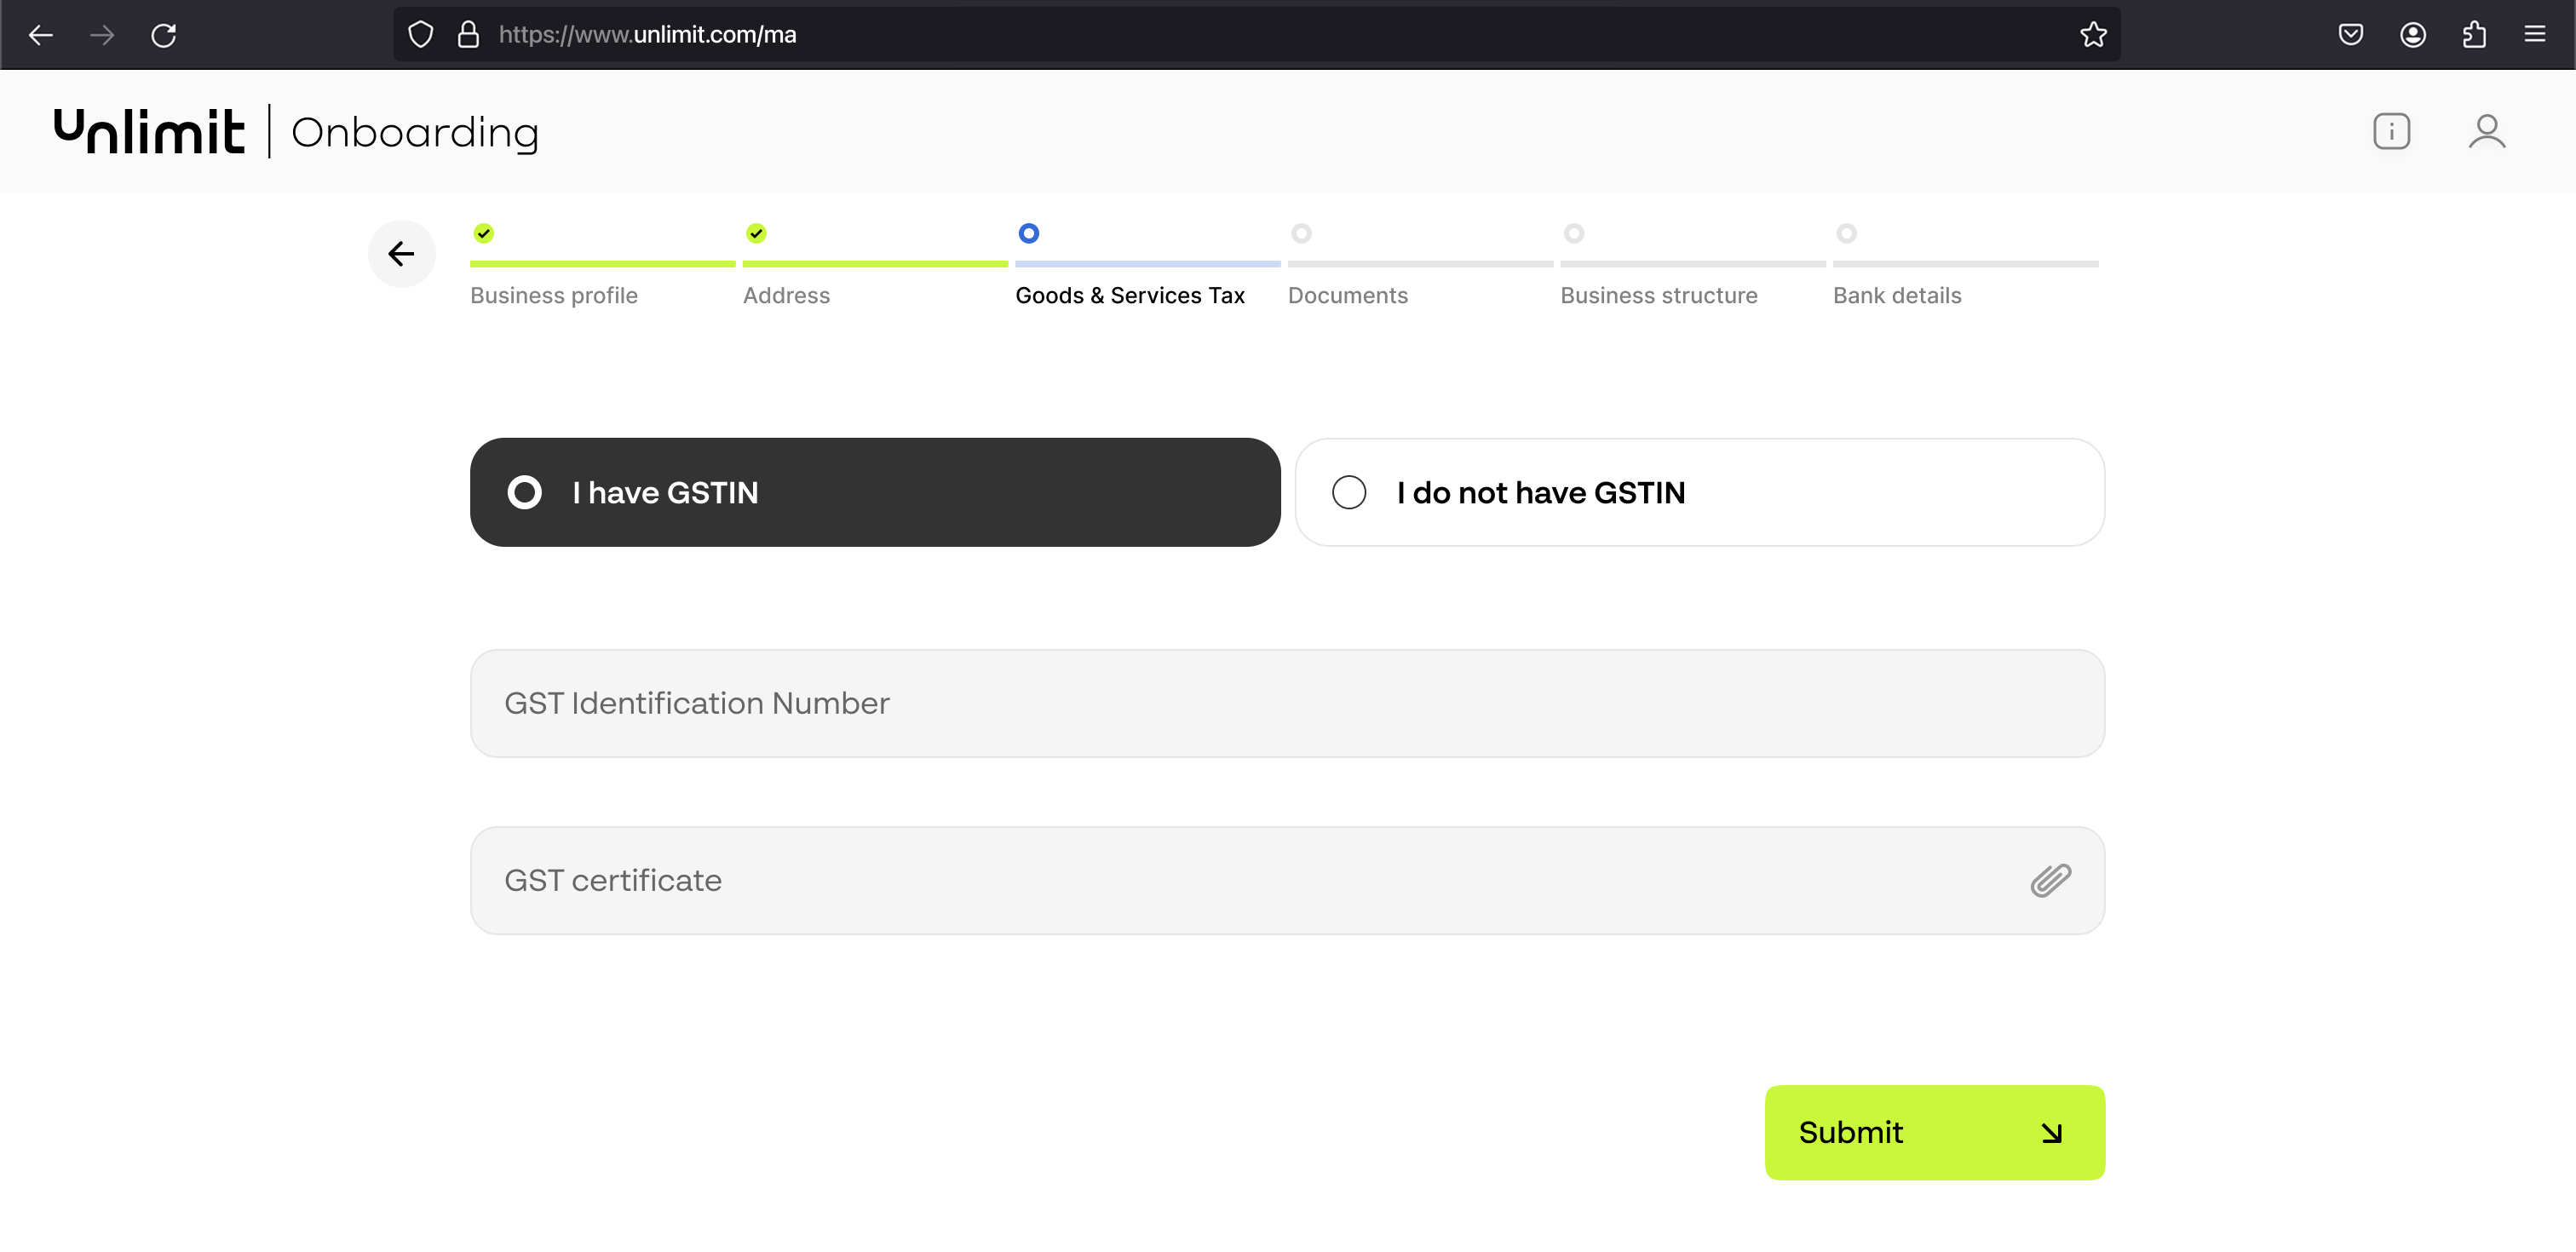Image resolution: width=2576 pixels, height=1252 pixels.
Task: Open the user profile icon
Action: tap(2486, 131)
